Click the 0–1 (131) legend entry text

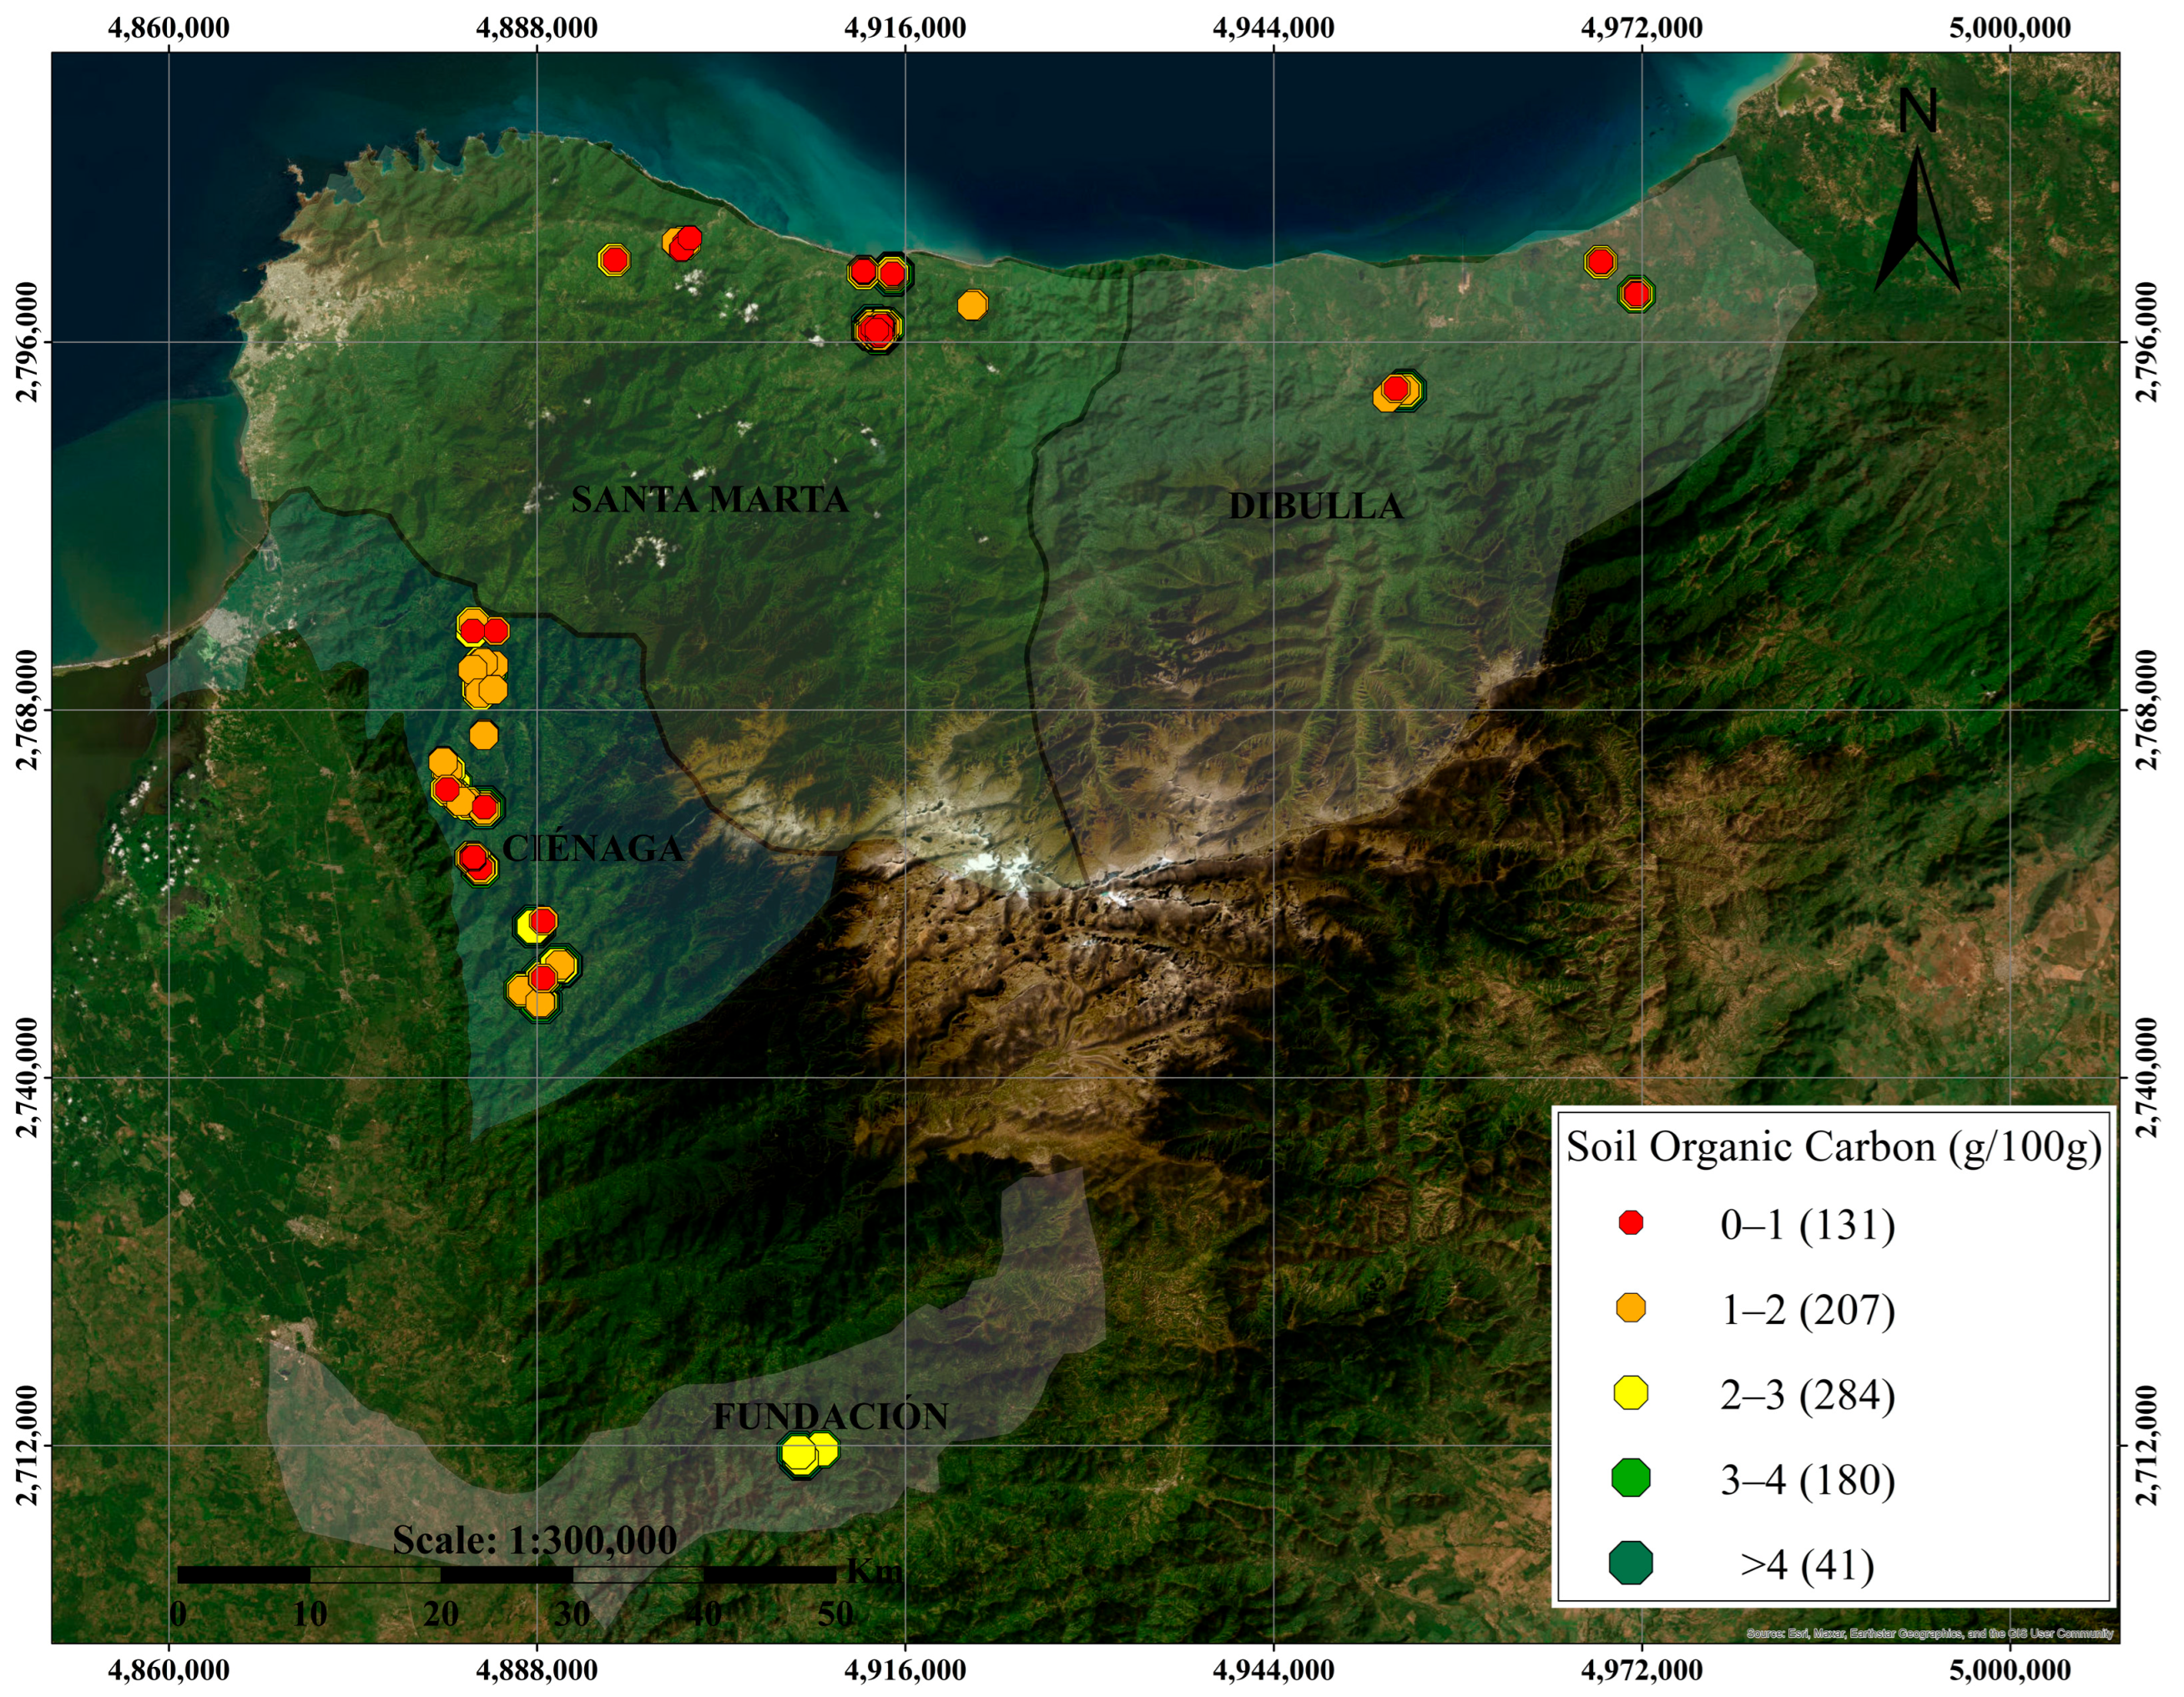(1807, 1224)
